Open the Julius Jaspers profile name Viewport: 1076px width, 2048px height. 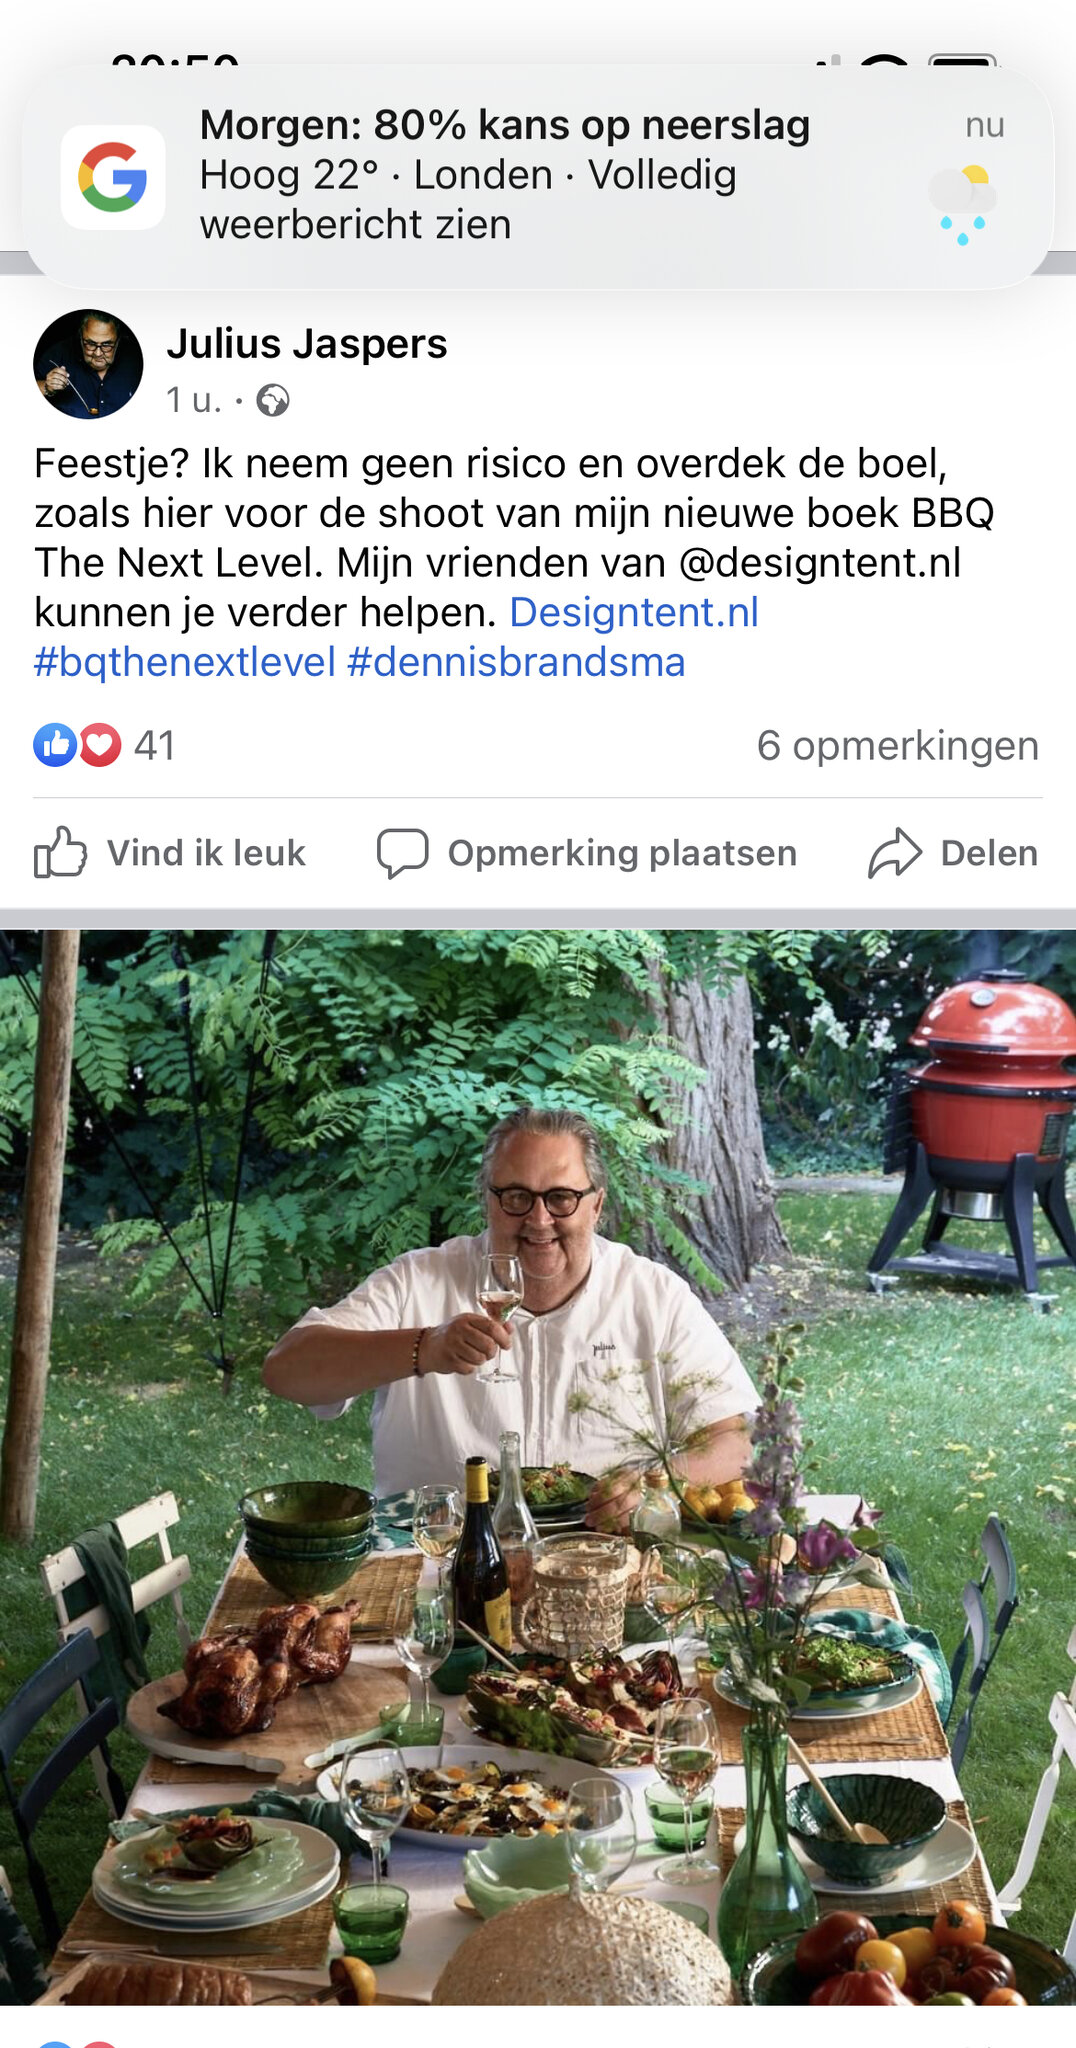tap(307, 344)
